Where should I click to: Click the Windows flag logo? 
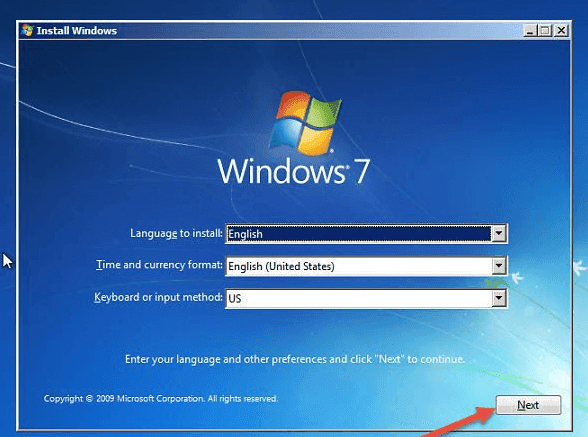305,122
